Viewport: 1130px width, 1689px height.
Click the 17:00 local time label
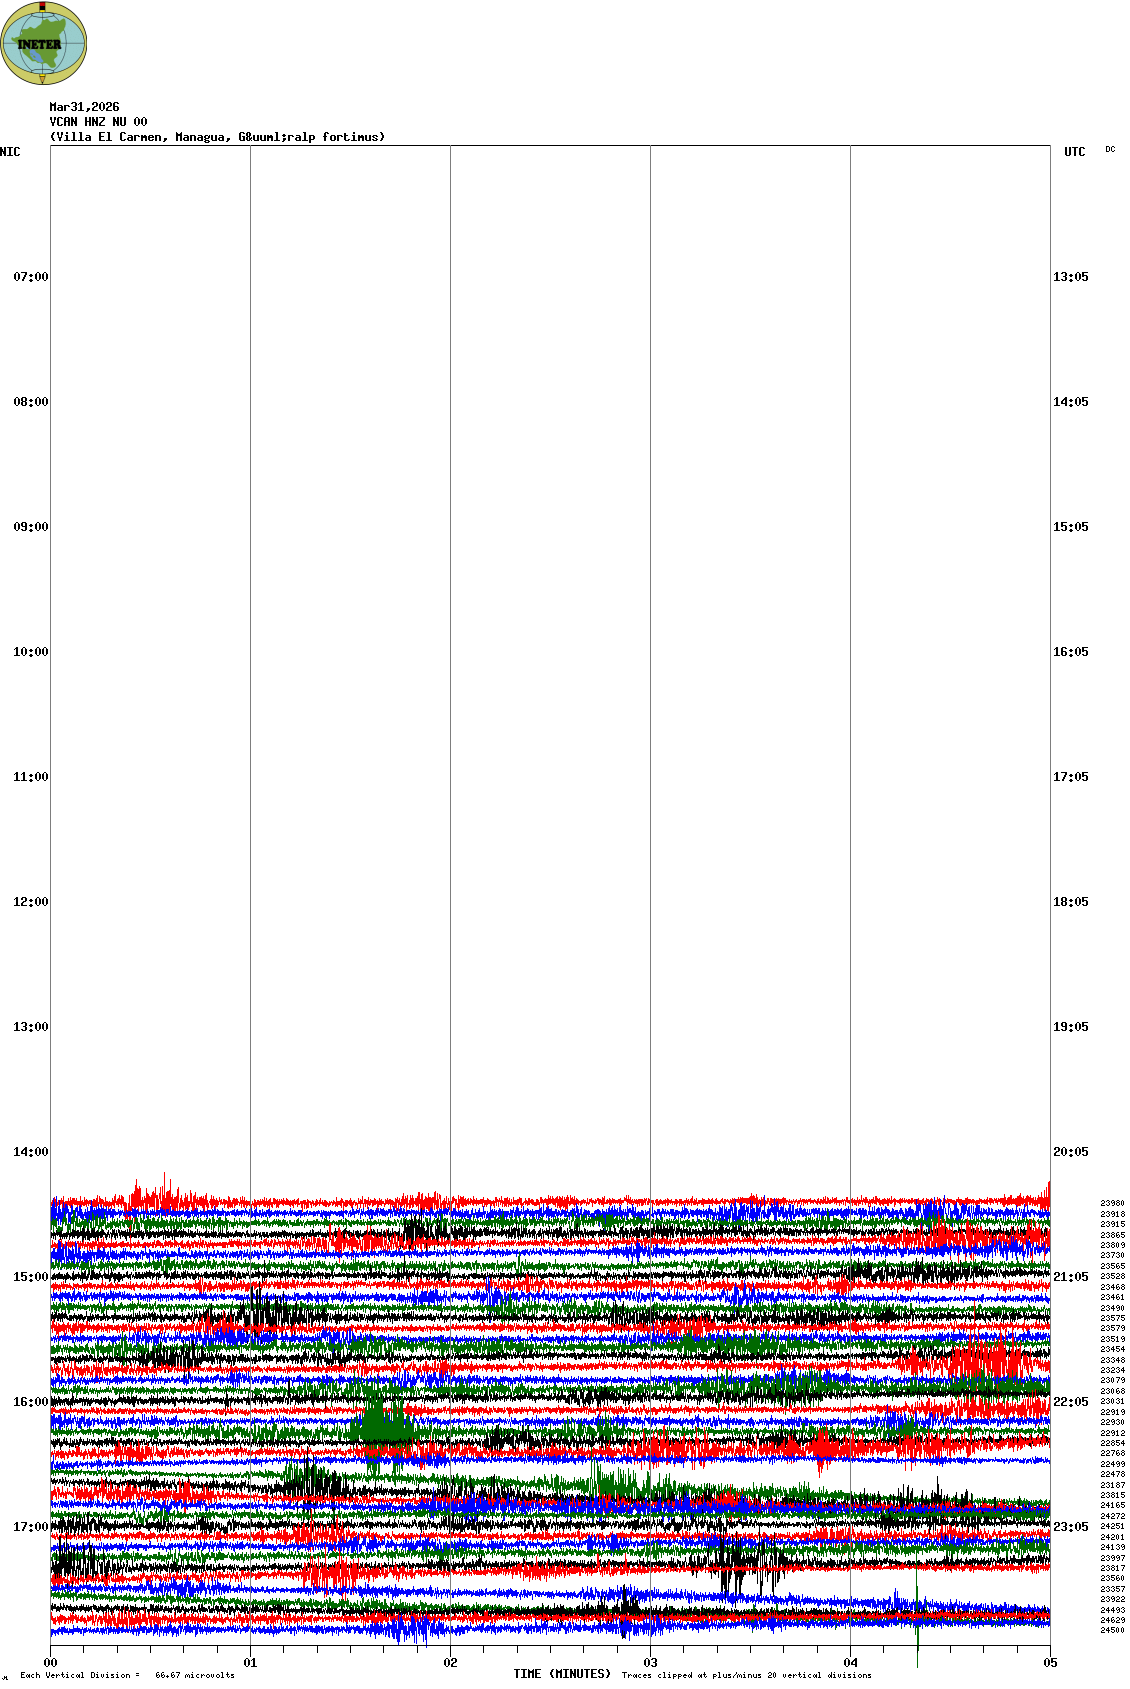pyautogui.click(x=30, y=1527)
